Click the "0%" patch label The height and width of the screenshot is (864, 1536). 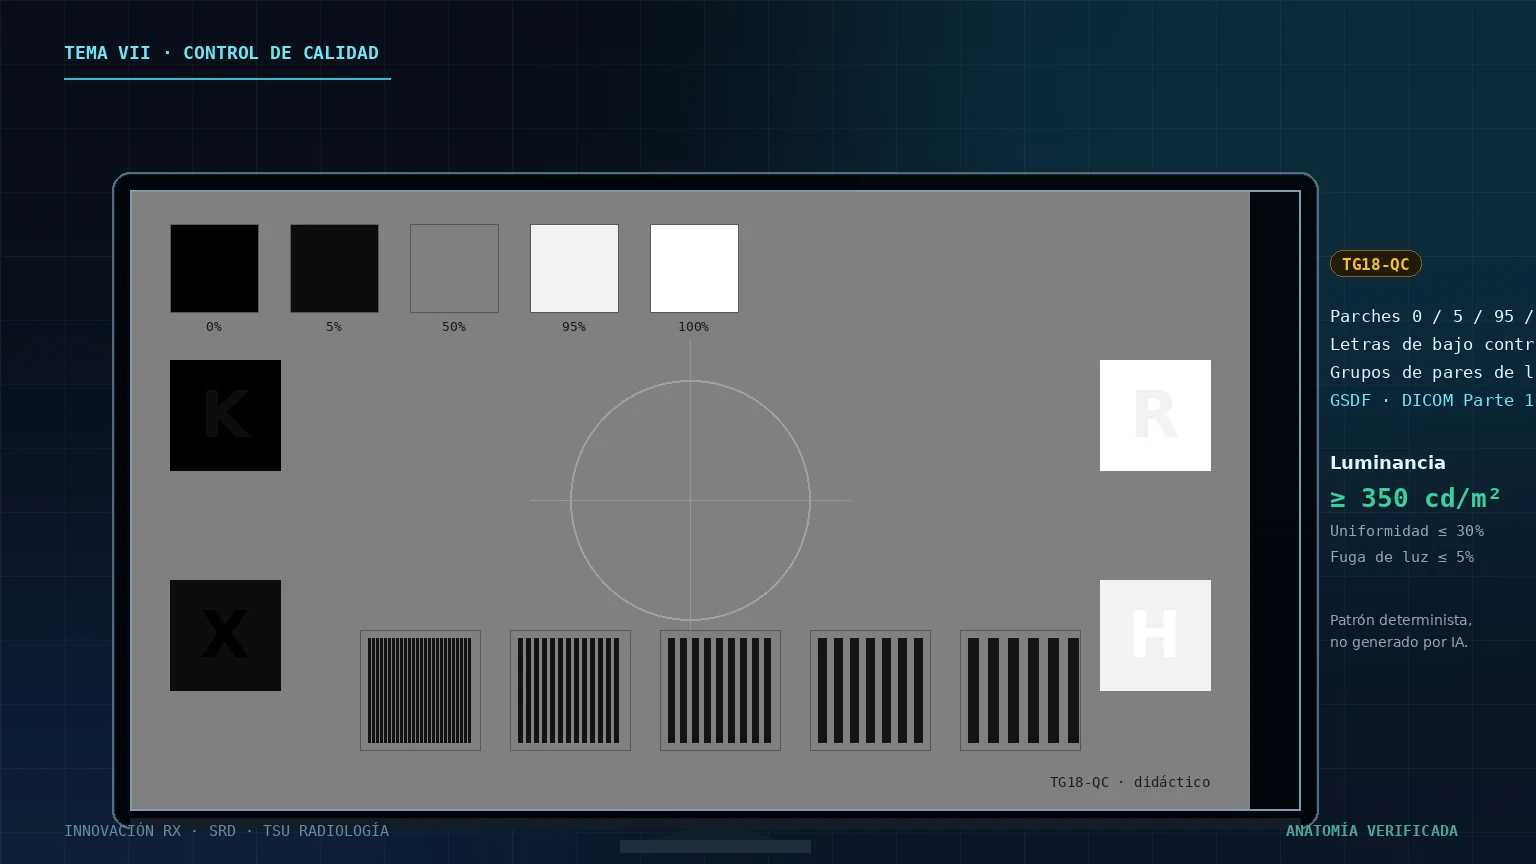214,327
